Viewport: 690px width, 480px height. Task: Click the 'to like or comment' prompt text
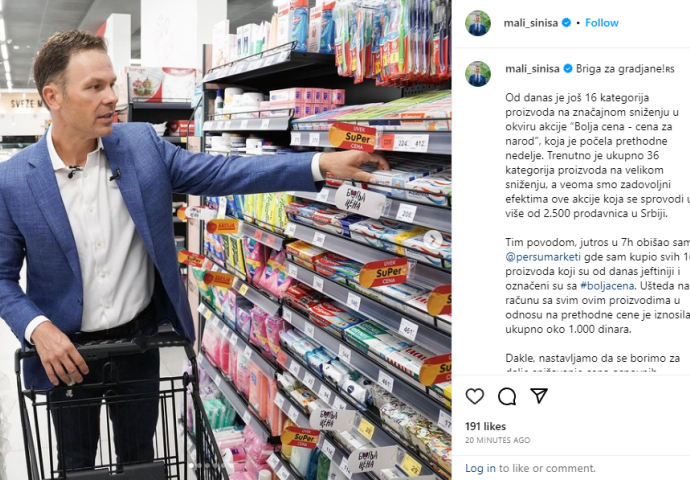(x=547, y=468)
